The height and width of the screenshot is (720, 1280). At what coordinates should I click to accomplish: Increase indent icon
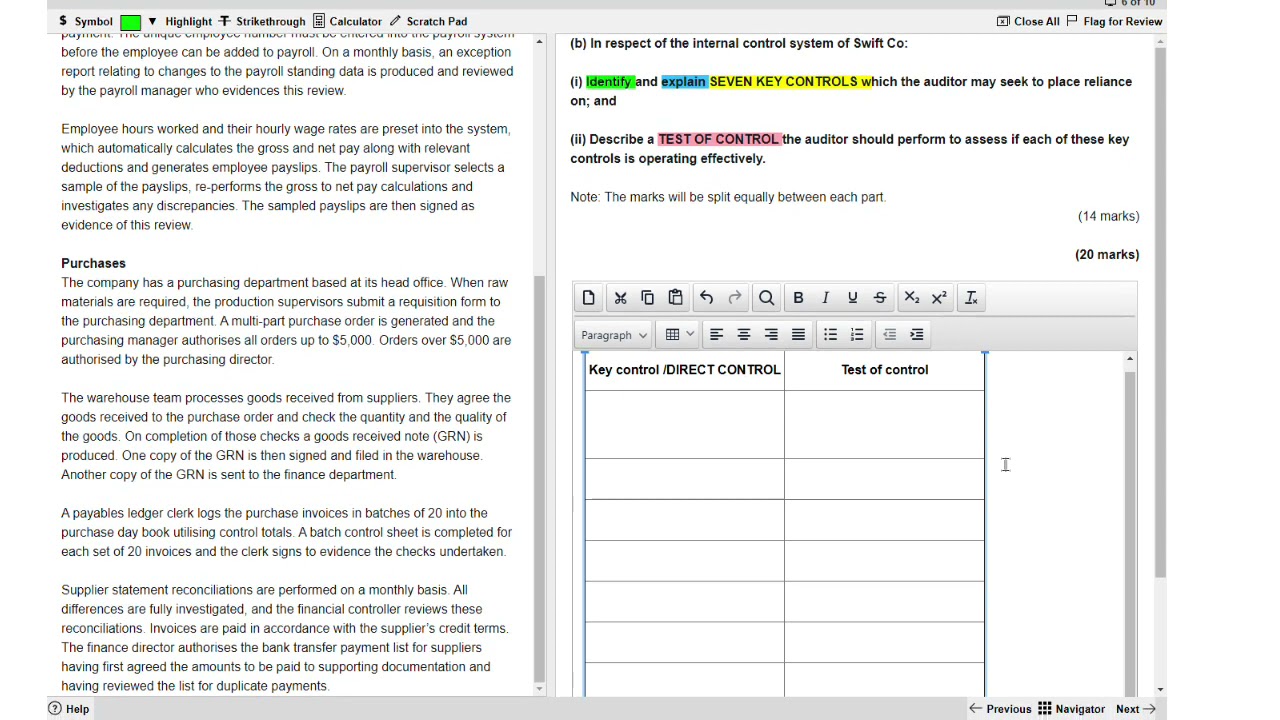pos(917,335)
